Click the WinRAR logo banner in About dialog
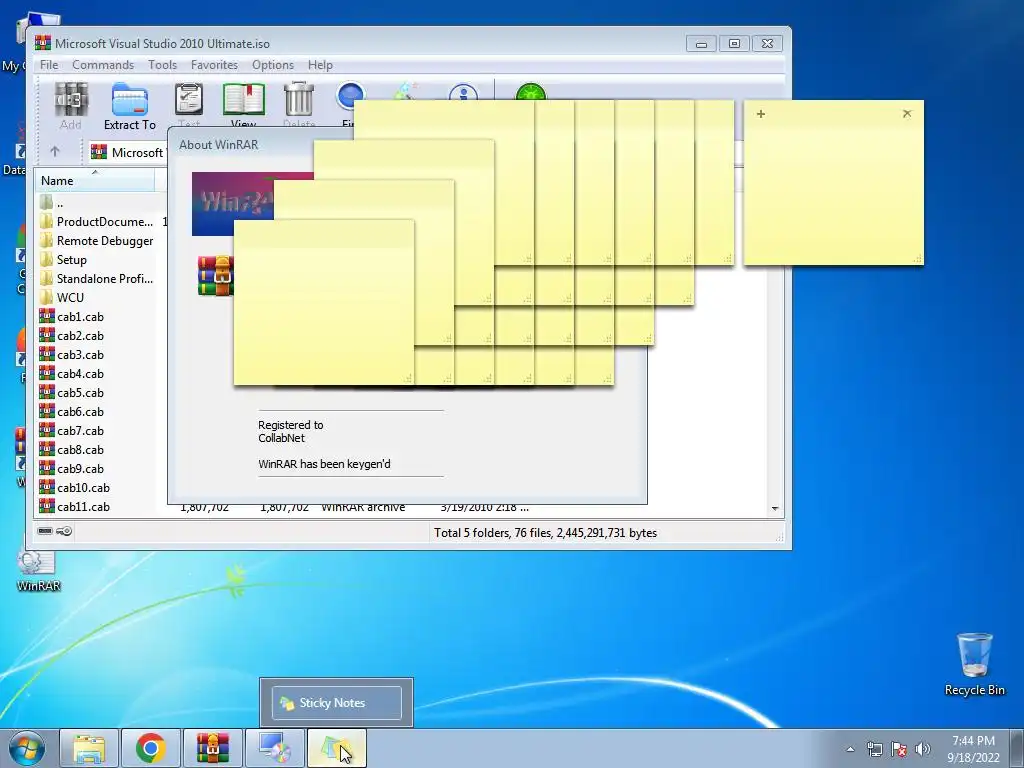Screen dimensions: 1024x768 [x=232, y=204]
